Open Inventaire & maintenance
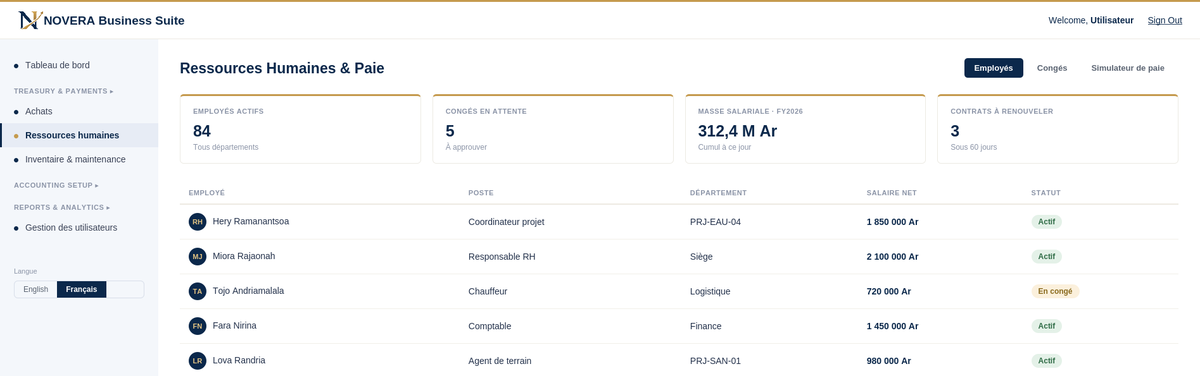The height and width of the screenshot is (376, 1200). click(x=79, y=159)
